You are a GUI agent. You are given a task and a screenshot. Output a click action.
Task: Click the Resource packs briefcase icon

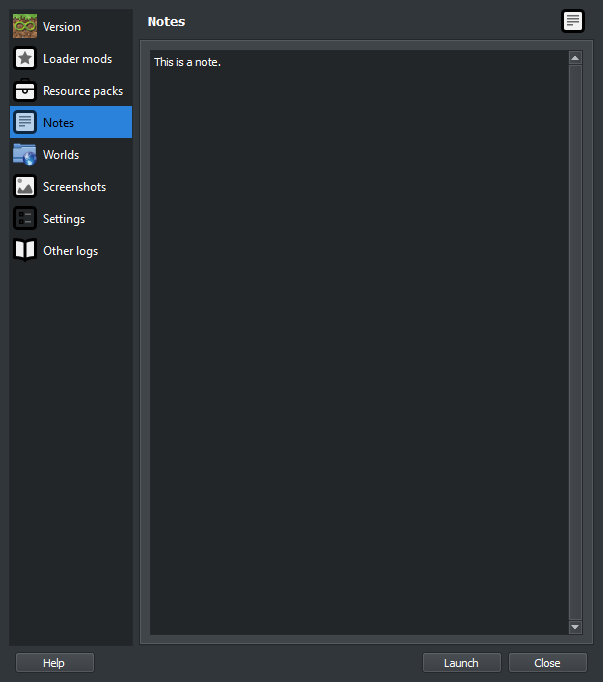pos(25,90)
